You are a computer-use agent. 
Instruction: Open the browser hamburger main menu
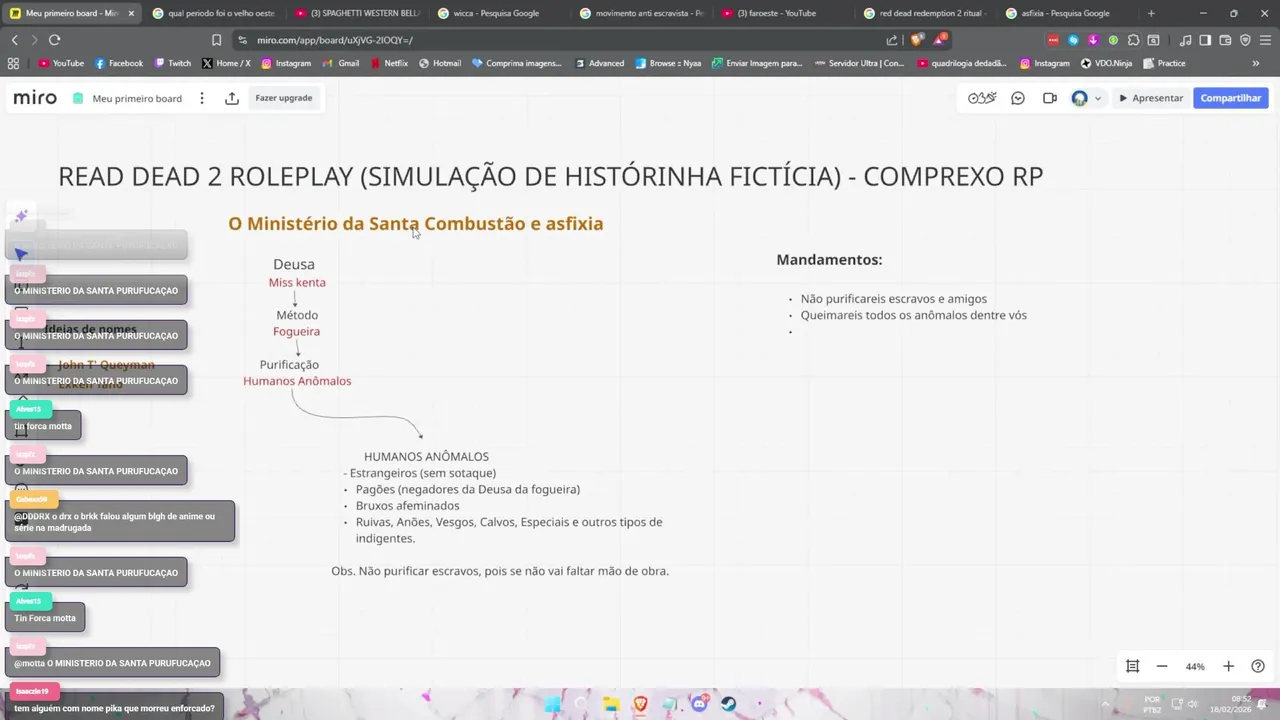(x=1265, y=40)
